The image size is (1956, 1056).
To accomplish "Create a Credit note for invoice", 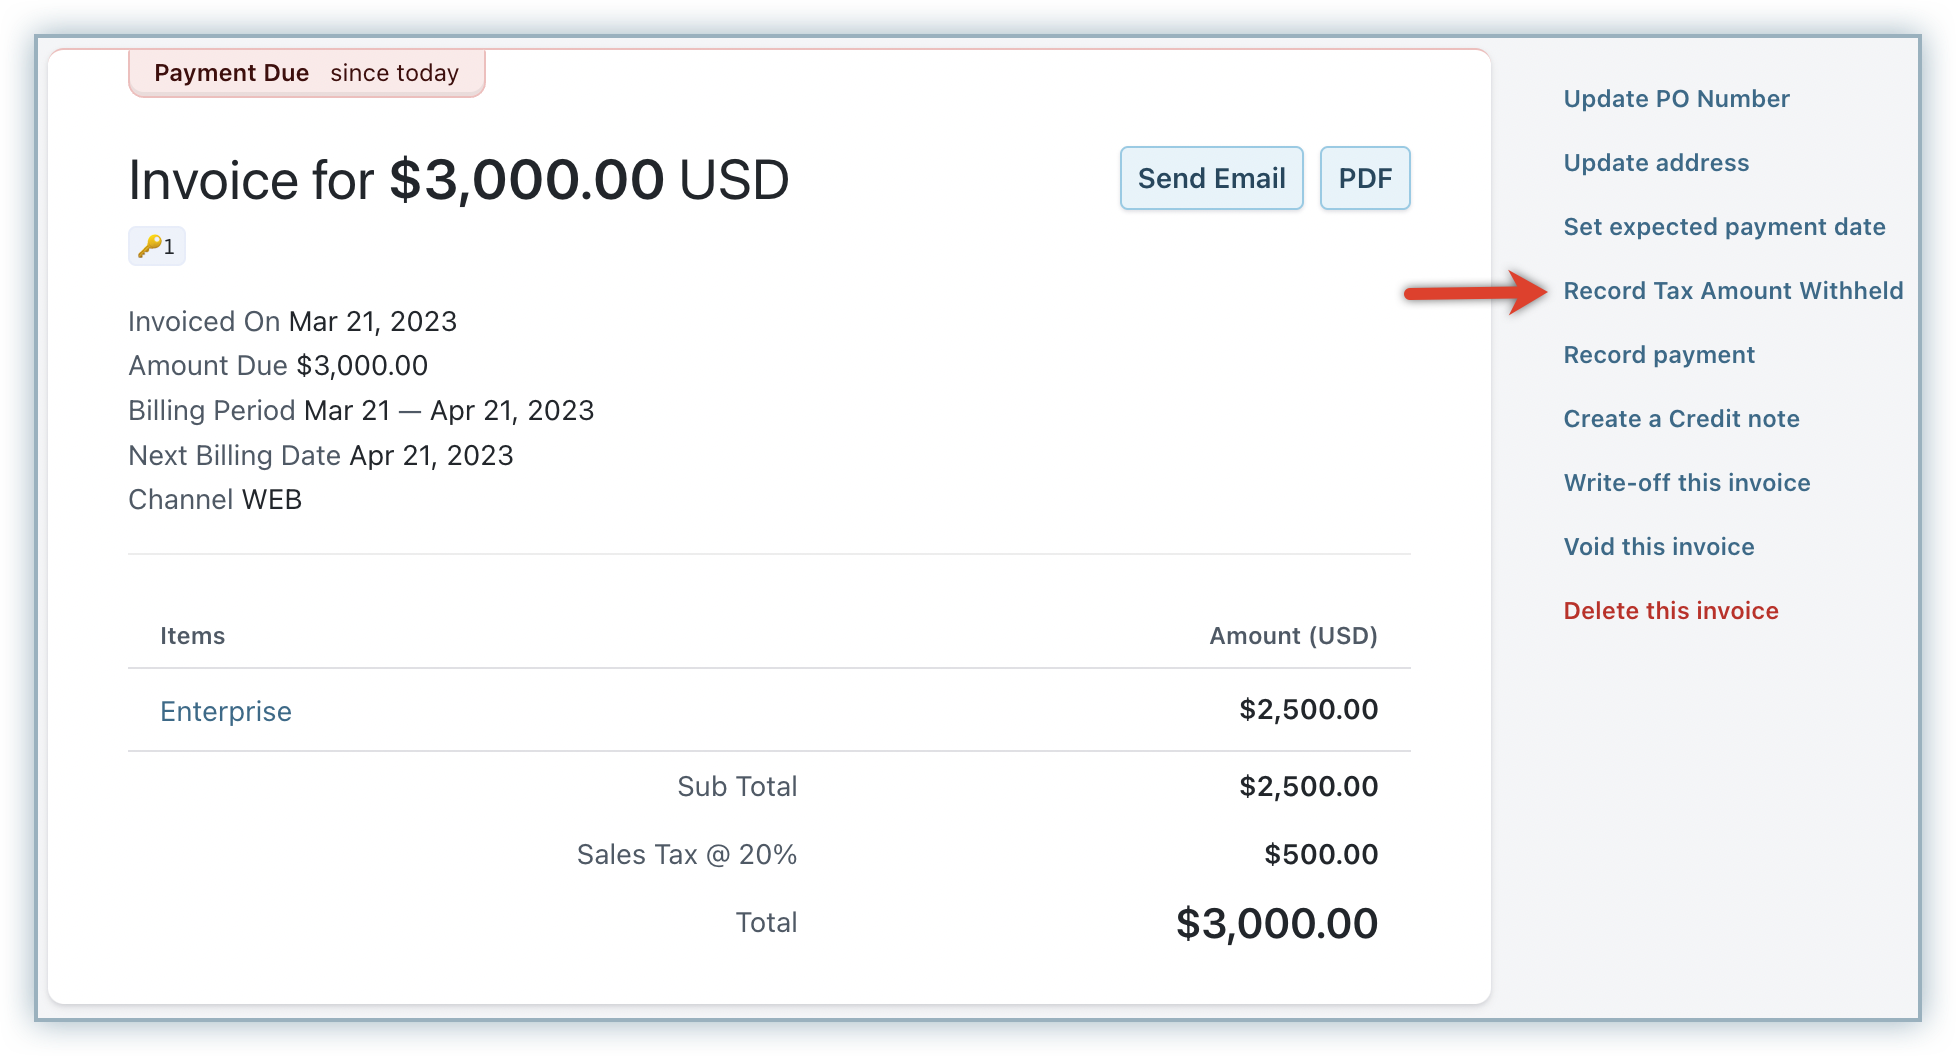I will point(1681,419).
